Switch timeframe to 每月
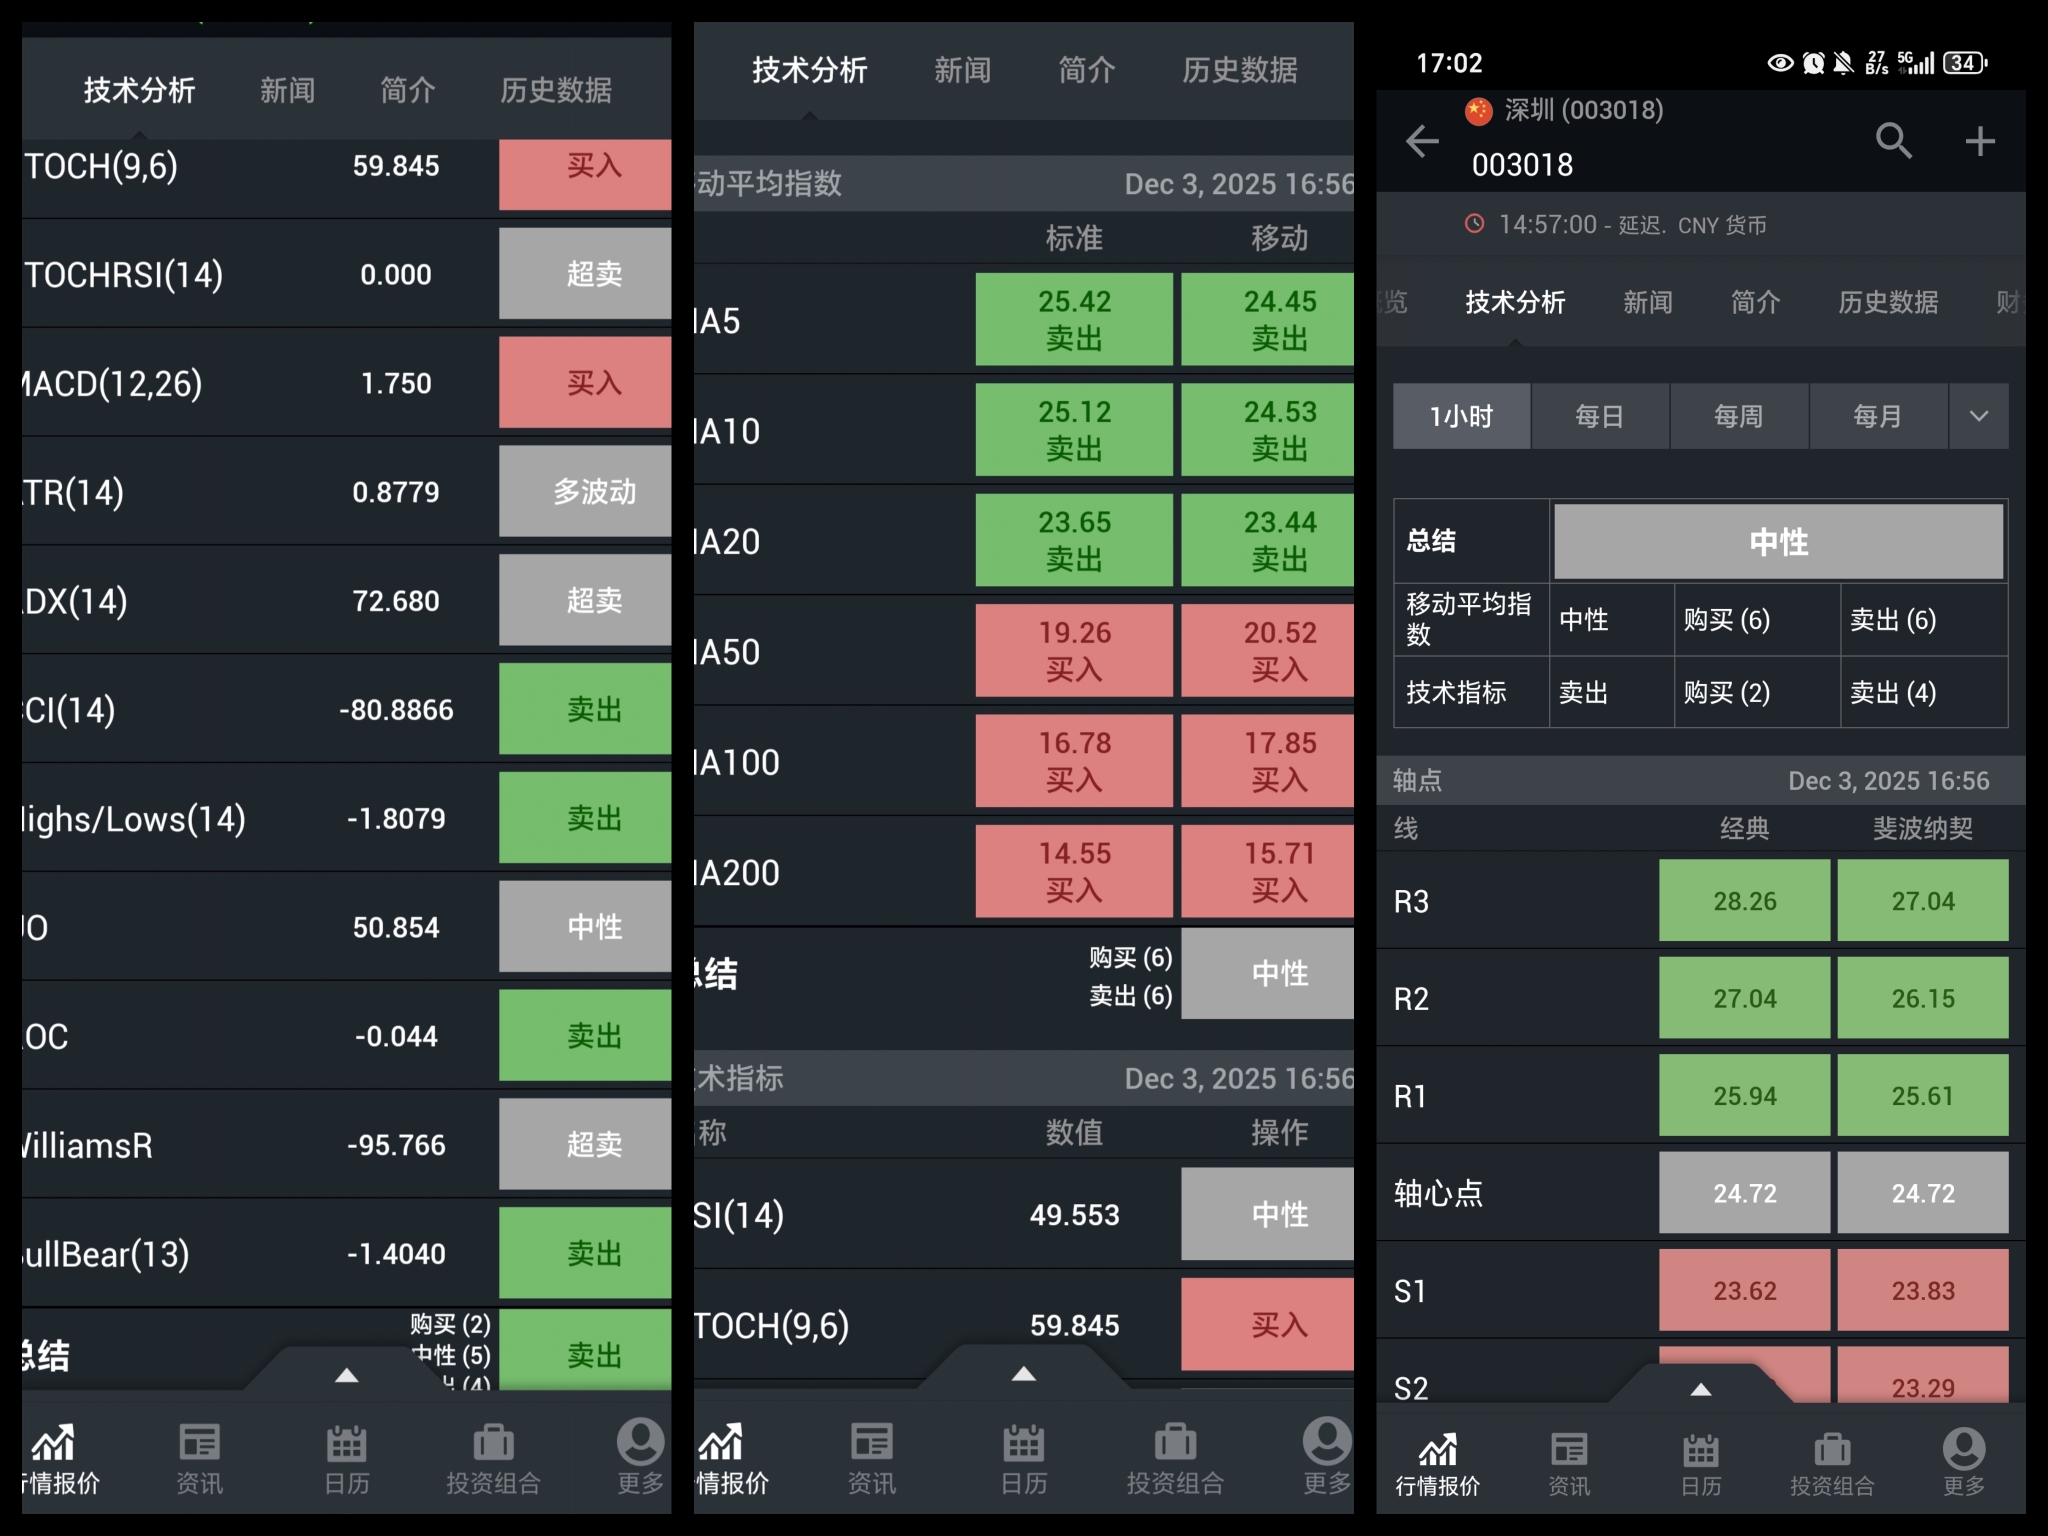The image size is (2048, 1536). coord(1877,416)
